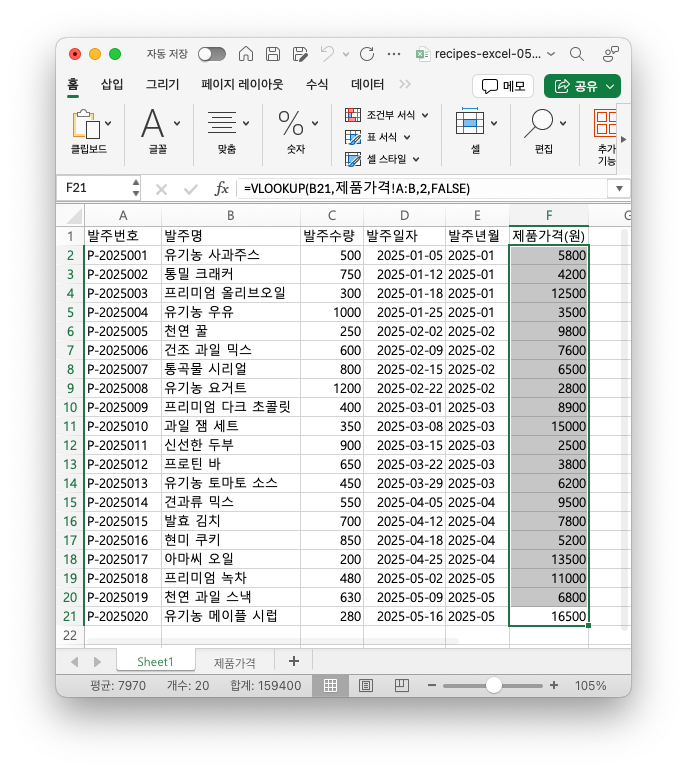Open the 숫자 percent format icon
Image resolution: width=687 pixels, height=771 pixels.
pos(291,124)
